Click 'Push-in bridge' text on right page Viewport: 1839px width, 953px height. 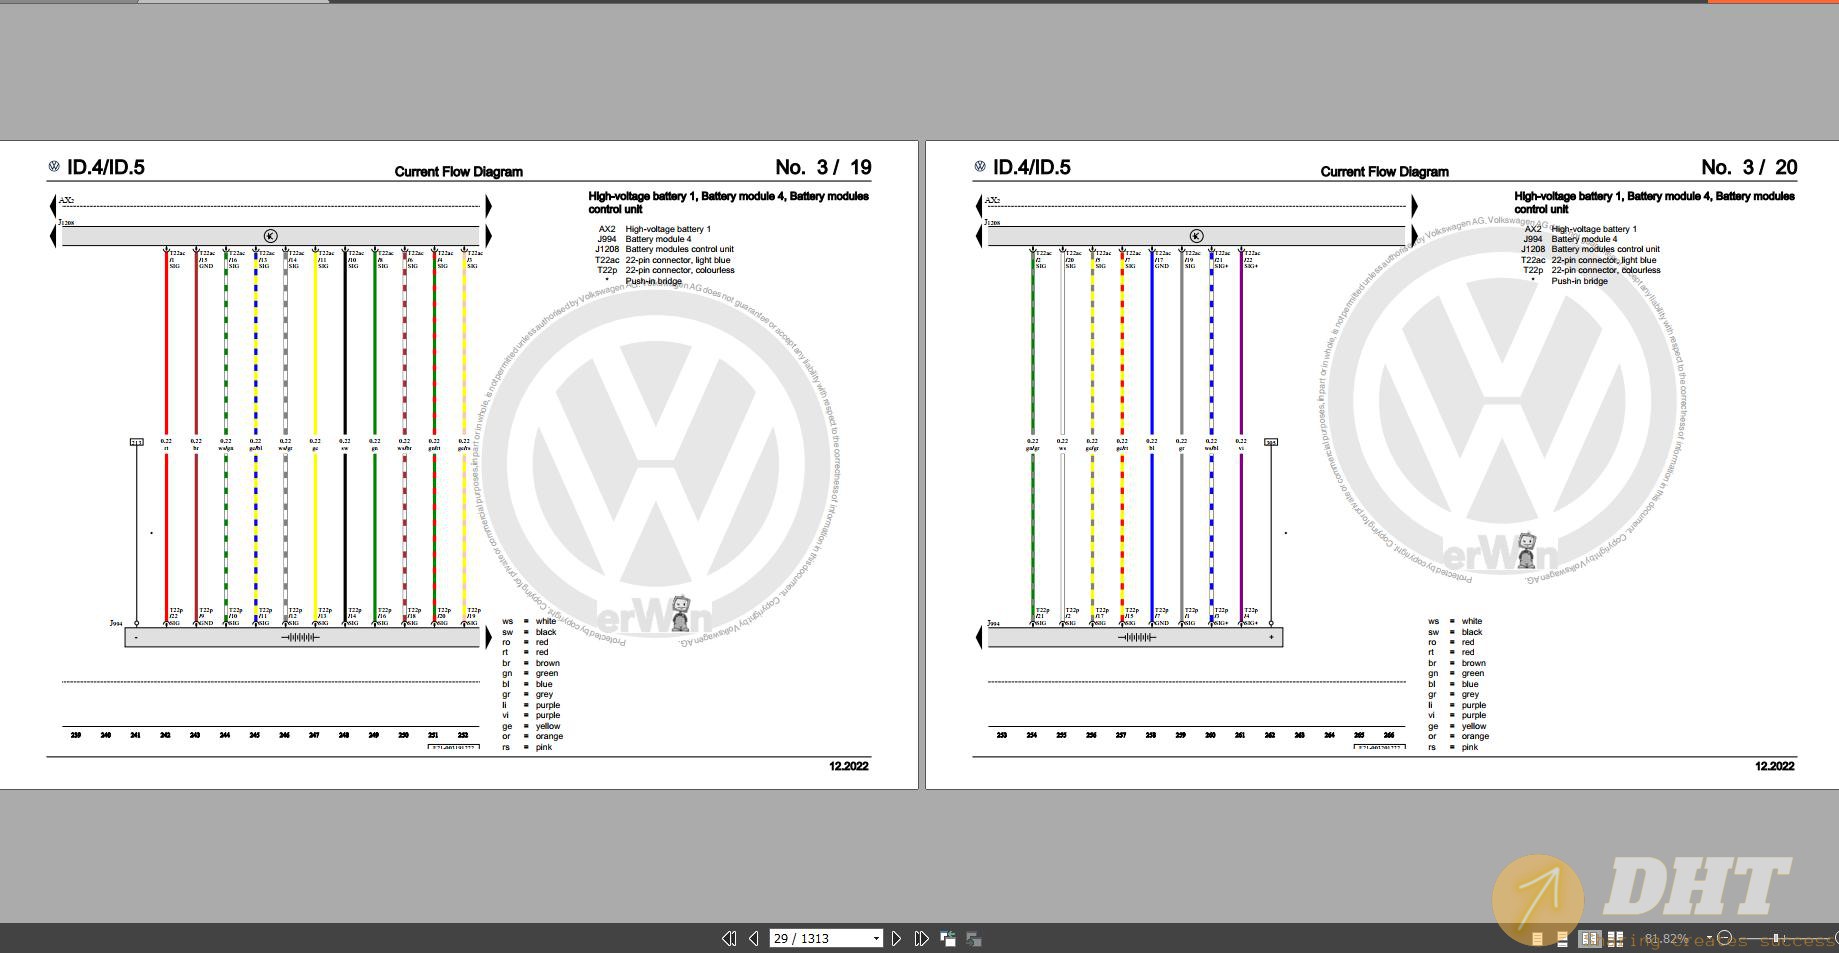coord(1579,281)
